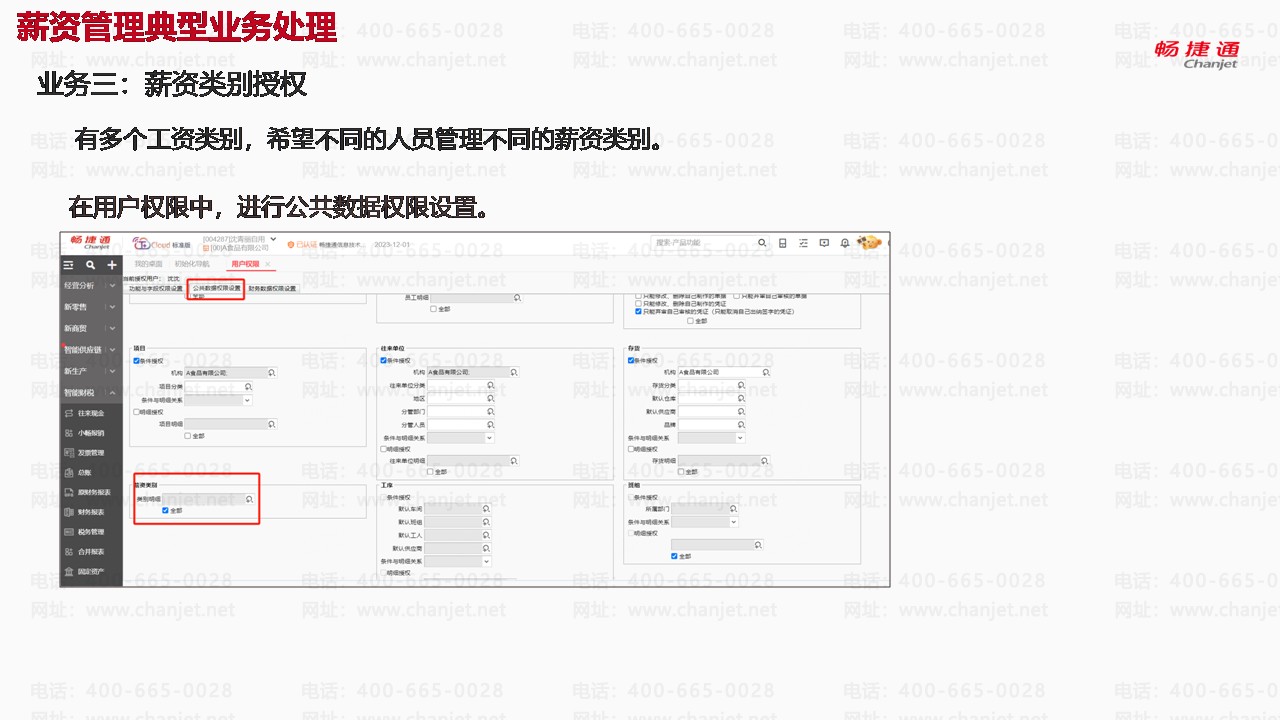Click the 税务管理 sidebar icon

[69, 532]
